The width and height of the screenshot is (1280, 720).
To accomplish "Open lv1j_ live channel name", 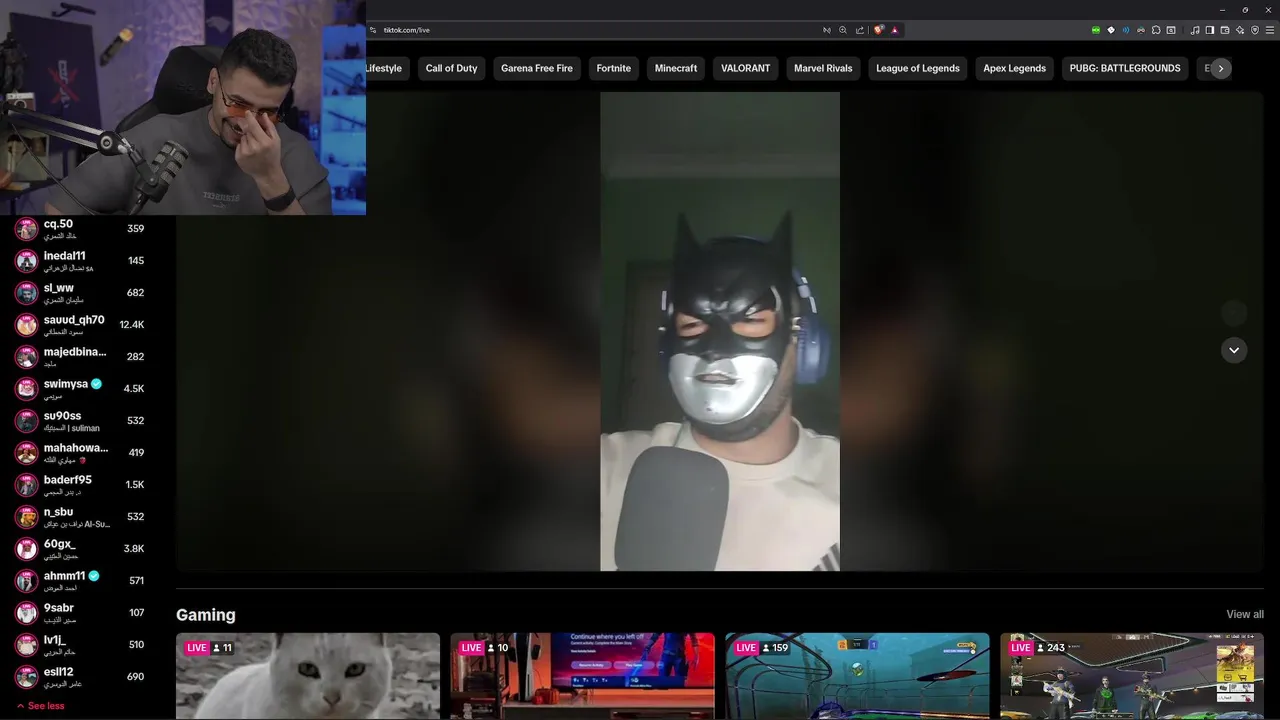I will [x=54, y=640].
